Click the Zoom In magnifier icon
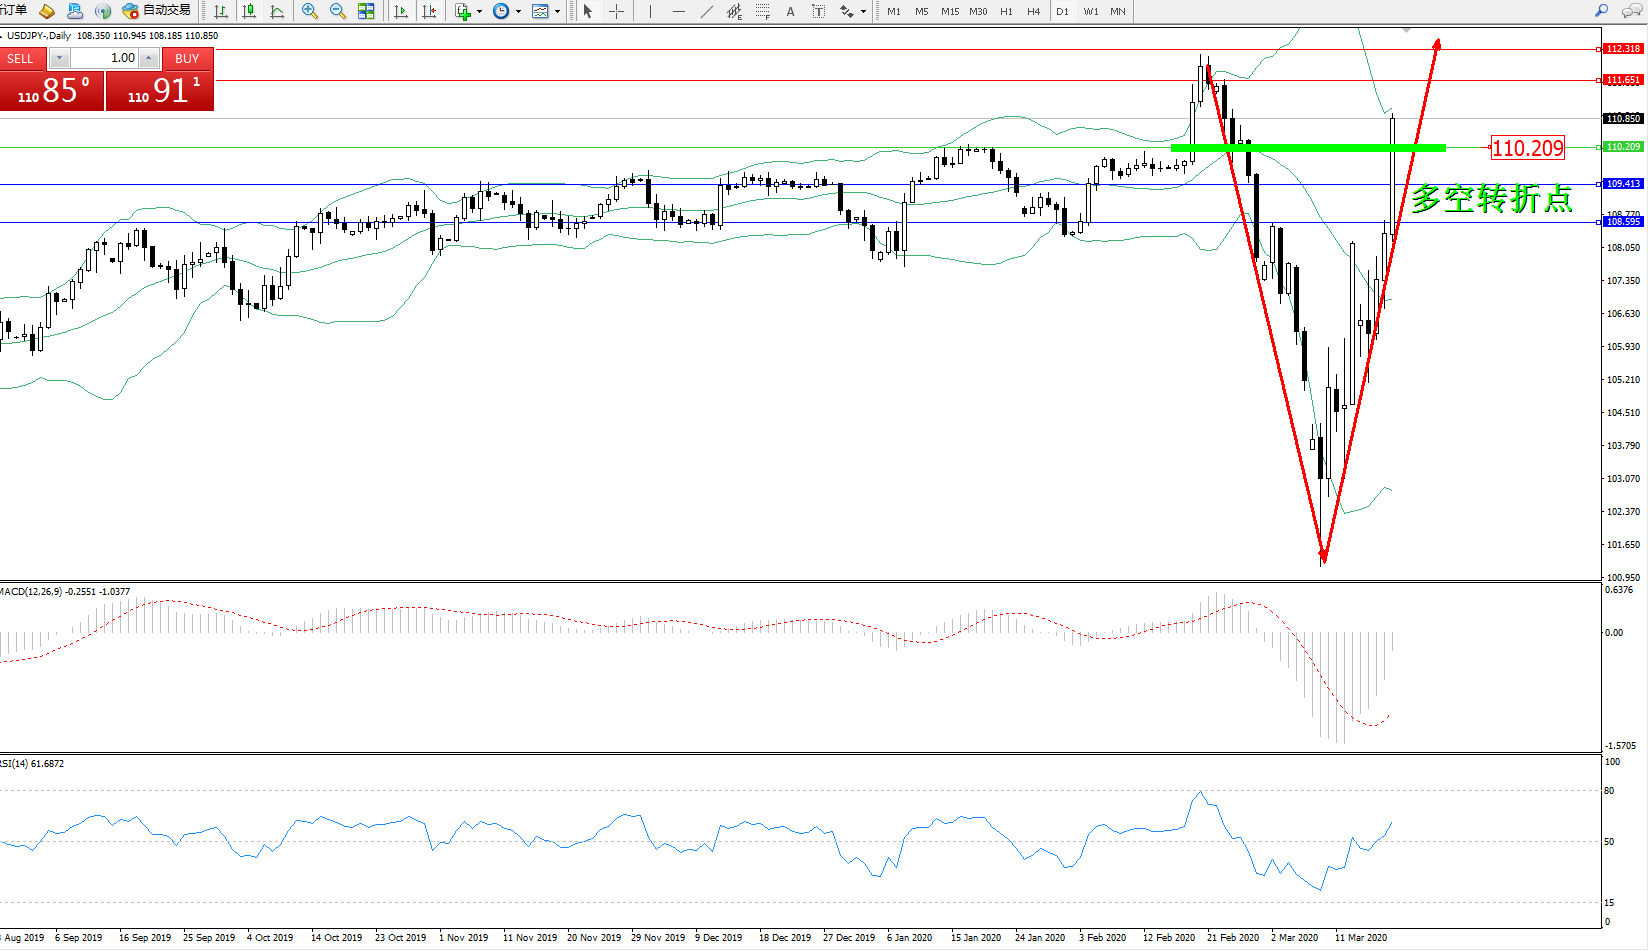The width and height of the screenshot is (1648, 951). [x=309, y=11]
